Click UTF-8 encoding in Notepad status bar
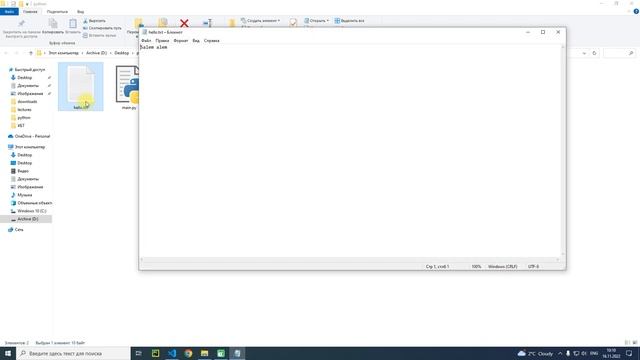Screen dimensions: 640x360 point(533,267)
